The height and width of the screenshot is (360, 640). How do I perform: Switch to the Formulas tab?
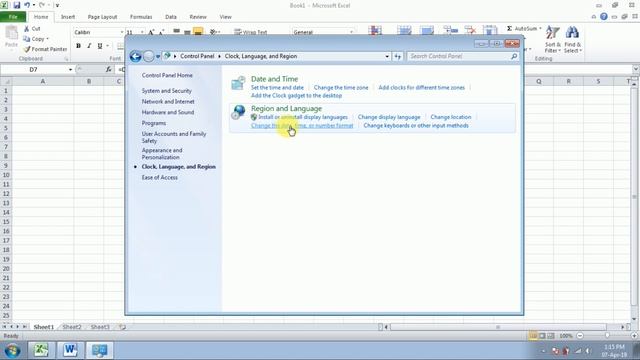[x=141, y=17]
